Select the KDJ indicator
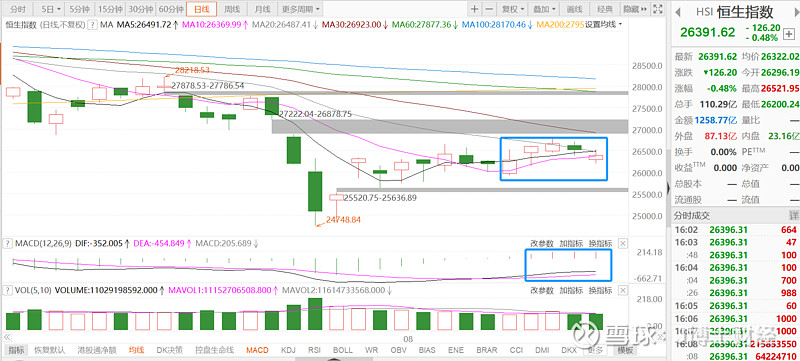The height and width of the screenshot is (361, 800). (289, 350)
